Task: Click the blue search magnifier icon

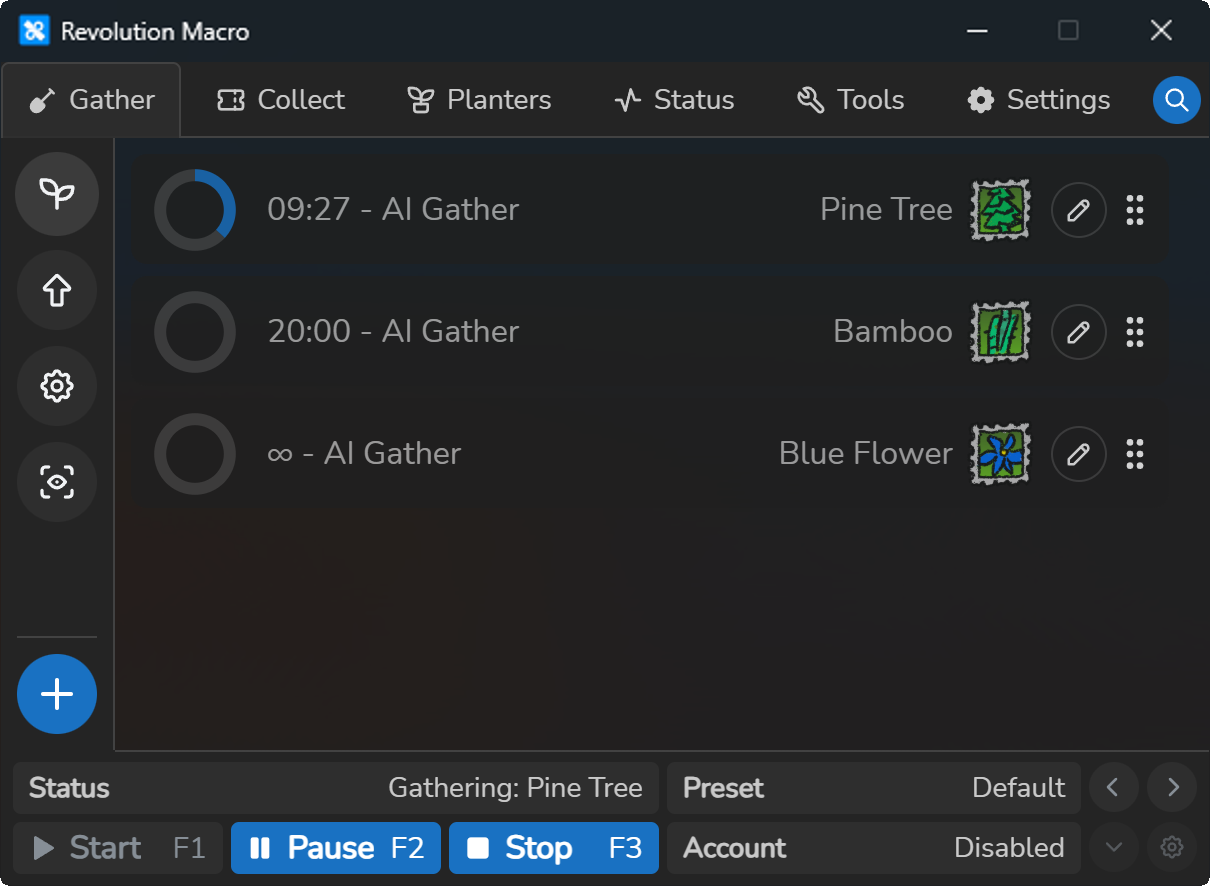Action: 1177,100
